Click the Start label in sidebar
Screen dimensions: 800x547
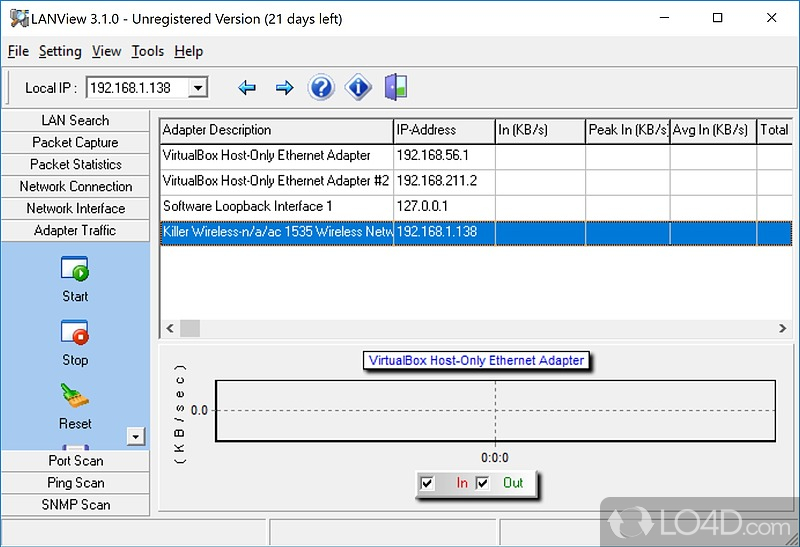coord(75,296)
